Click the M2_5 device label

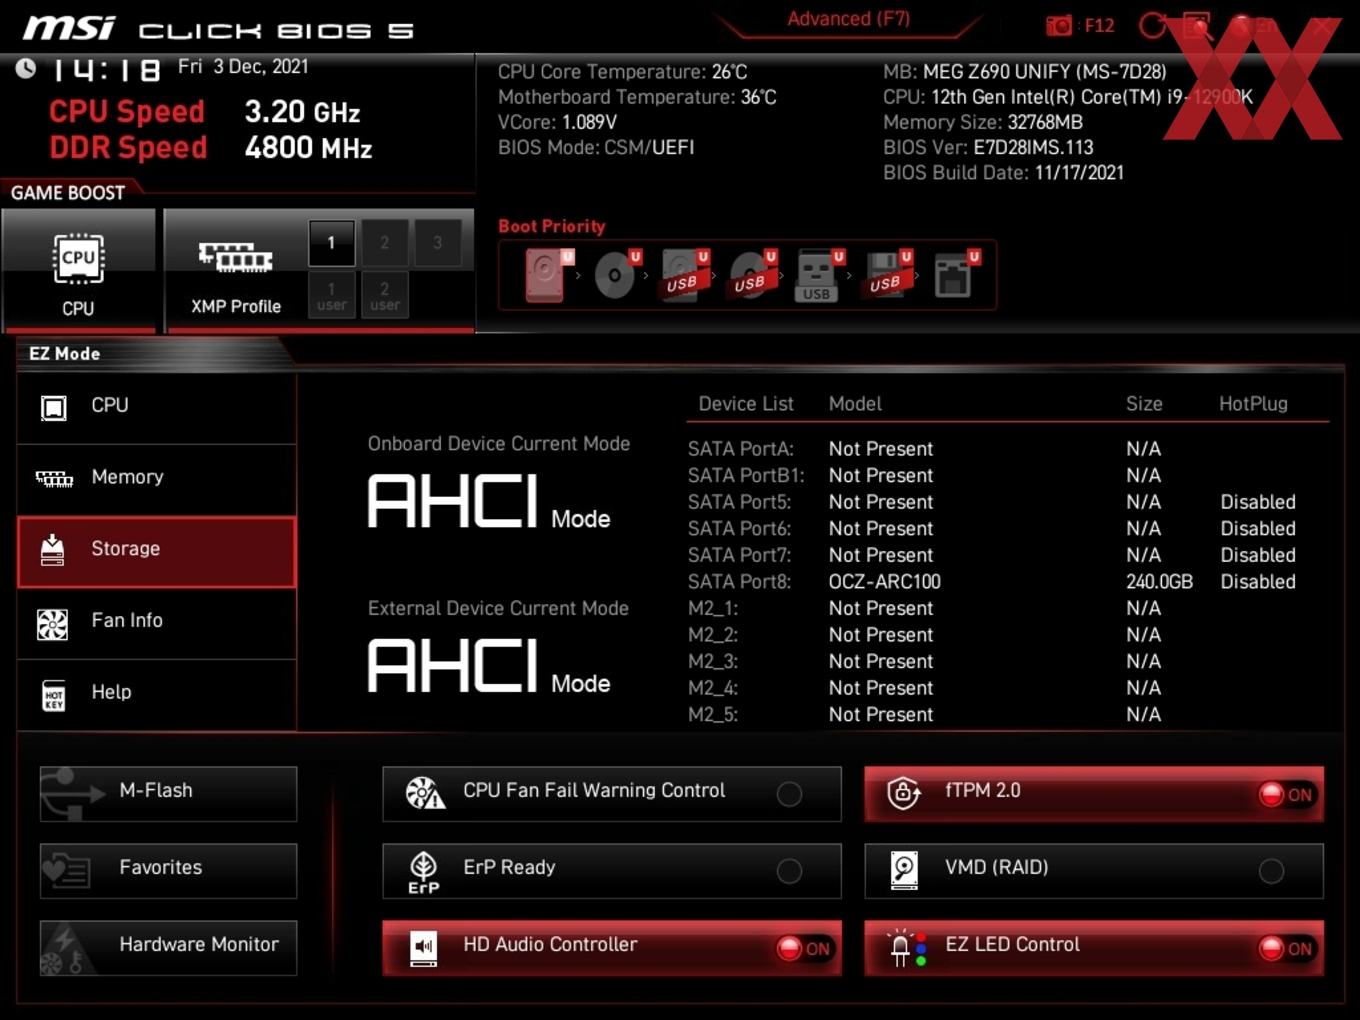713,715
